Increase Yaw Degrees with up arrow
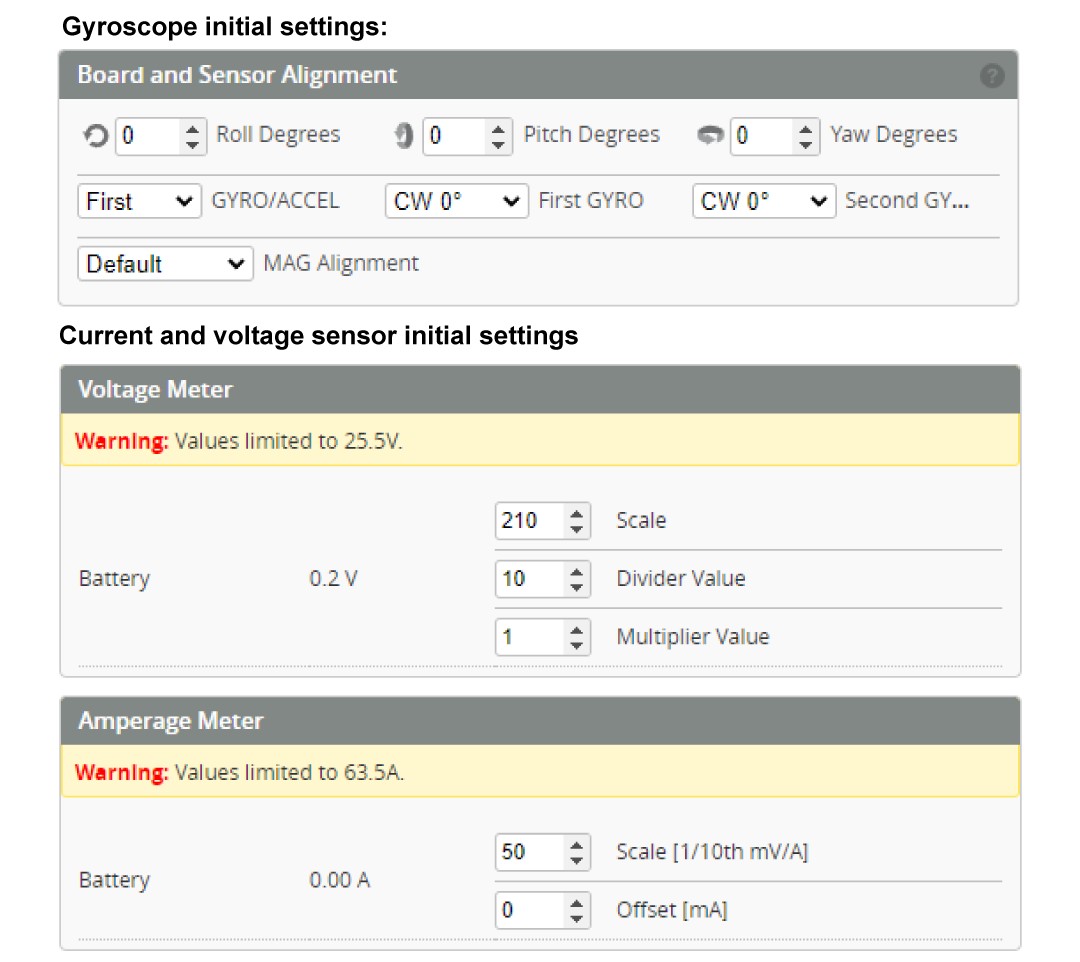 coord(805,127)
